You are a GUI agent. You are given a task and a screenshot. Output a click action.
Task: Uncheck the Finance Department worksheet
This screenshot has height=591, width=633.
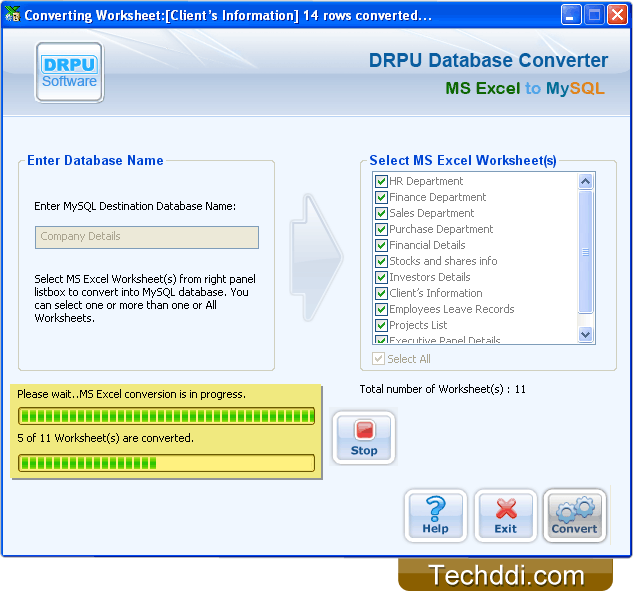point(381,197)
